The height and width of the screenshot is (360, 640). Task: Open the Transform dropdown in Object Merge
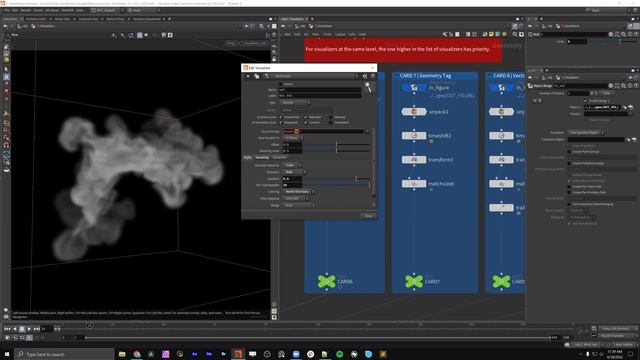click(x=586, y=133)
